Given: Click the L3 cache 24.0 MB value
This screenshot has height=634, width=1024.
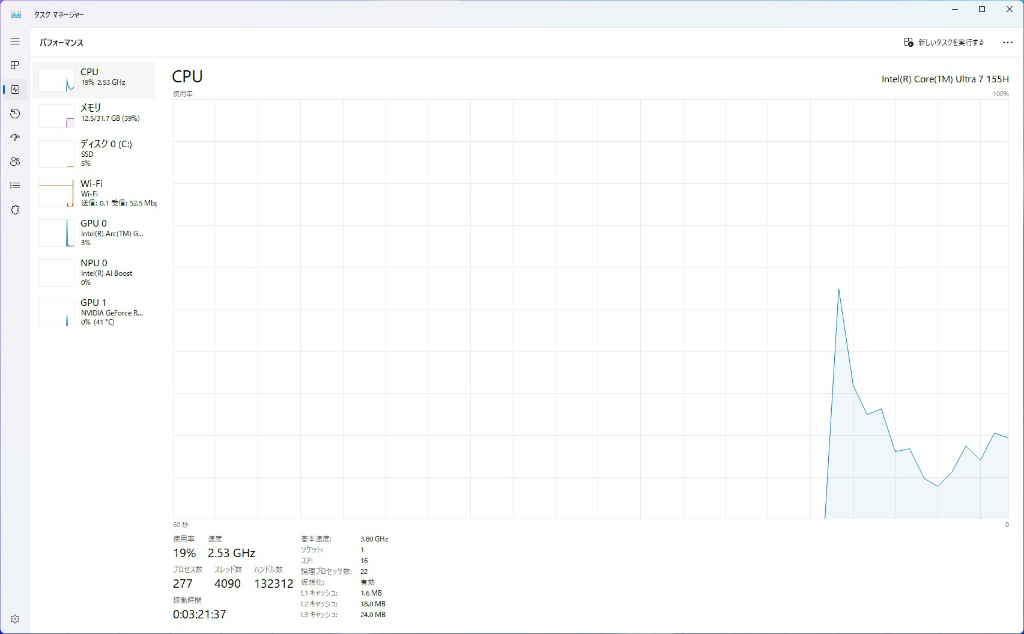Looking at the screenshot, I should click(x=372, y=614).
